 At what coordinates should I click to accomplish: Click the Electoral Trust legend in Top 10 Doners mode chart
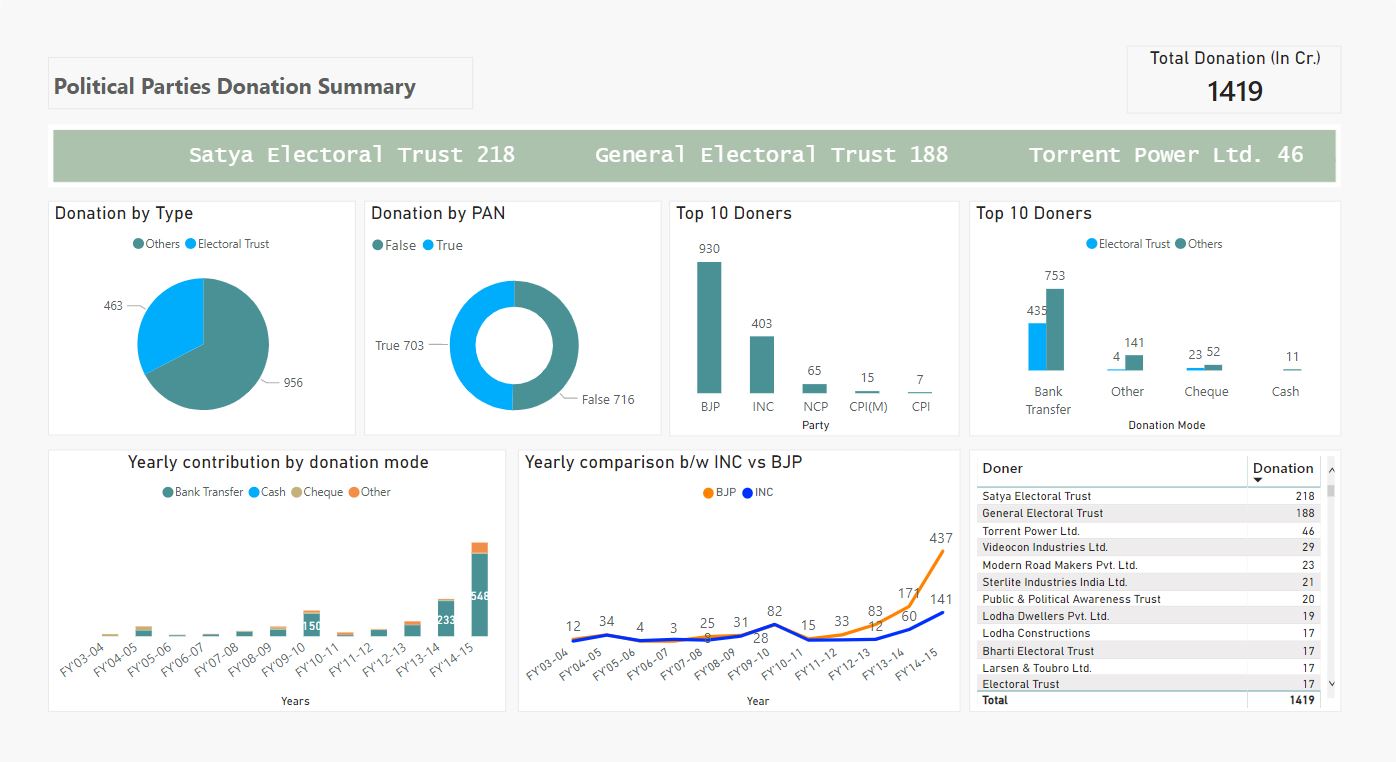1128,244
